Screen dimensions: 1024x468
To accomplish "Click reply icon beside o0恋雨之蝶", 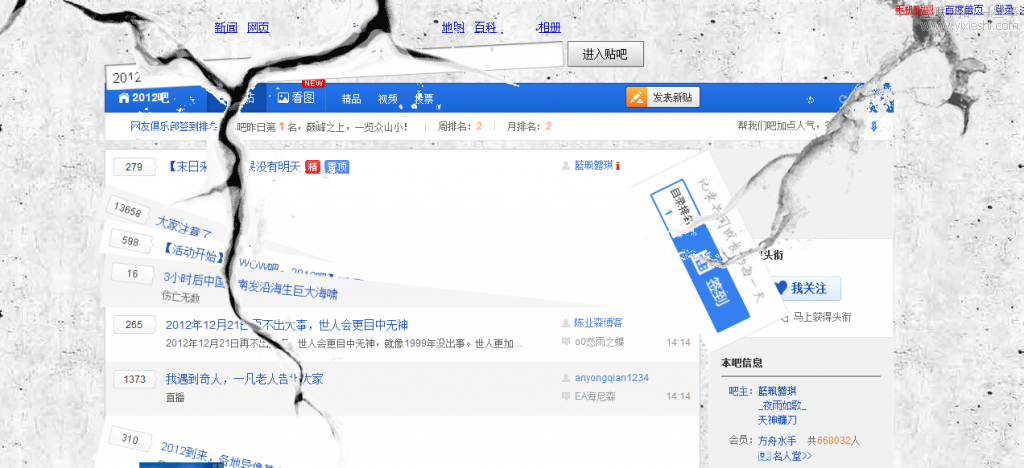I will [x=566, y=341].
